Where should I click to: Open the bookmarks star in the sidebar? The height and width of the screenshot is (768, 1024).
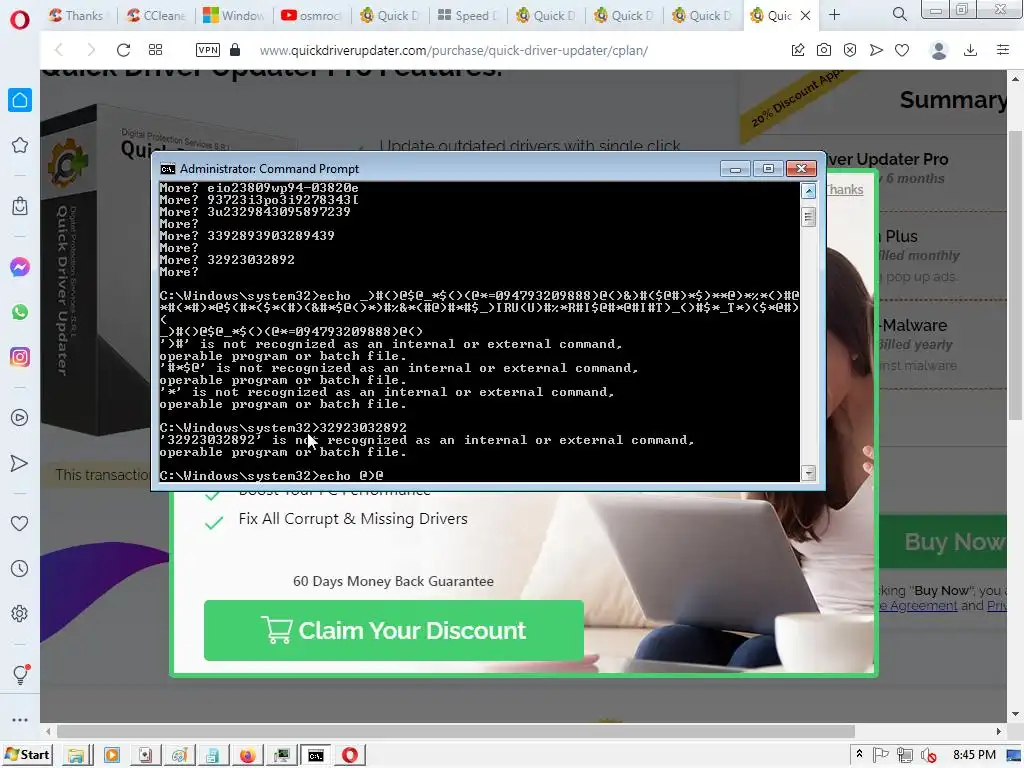pos(20,145)
